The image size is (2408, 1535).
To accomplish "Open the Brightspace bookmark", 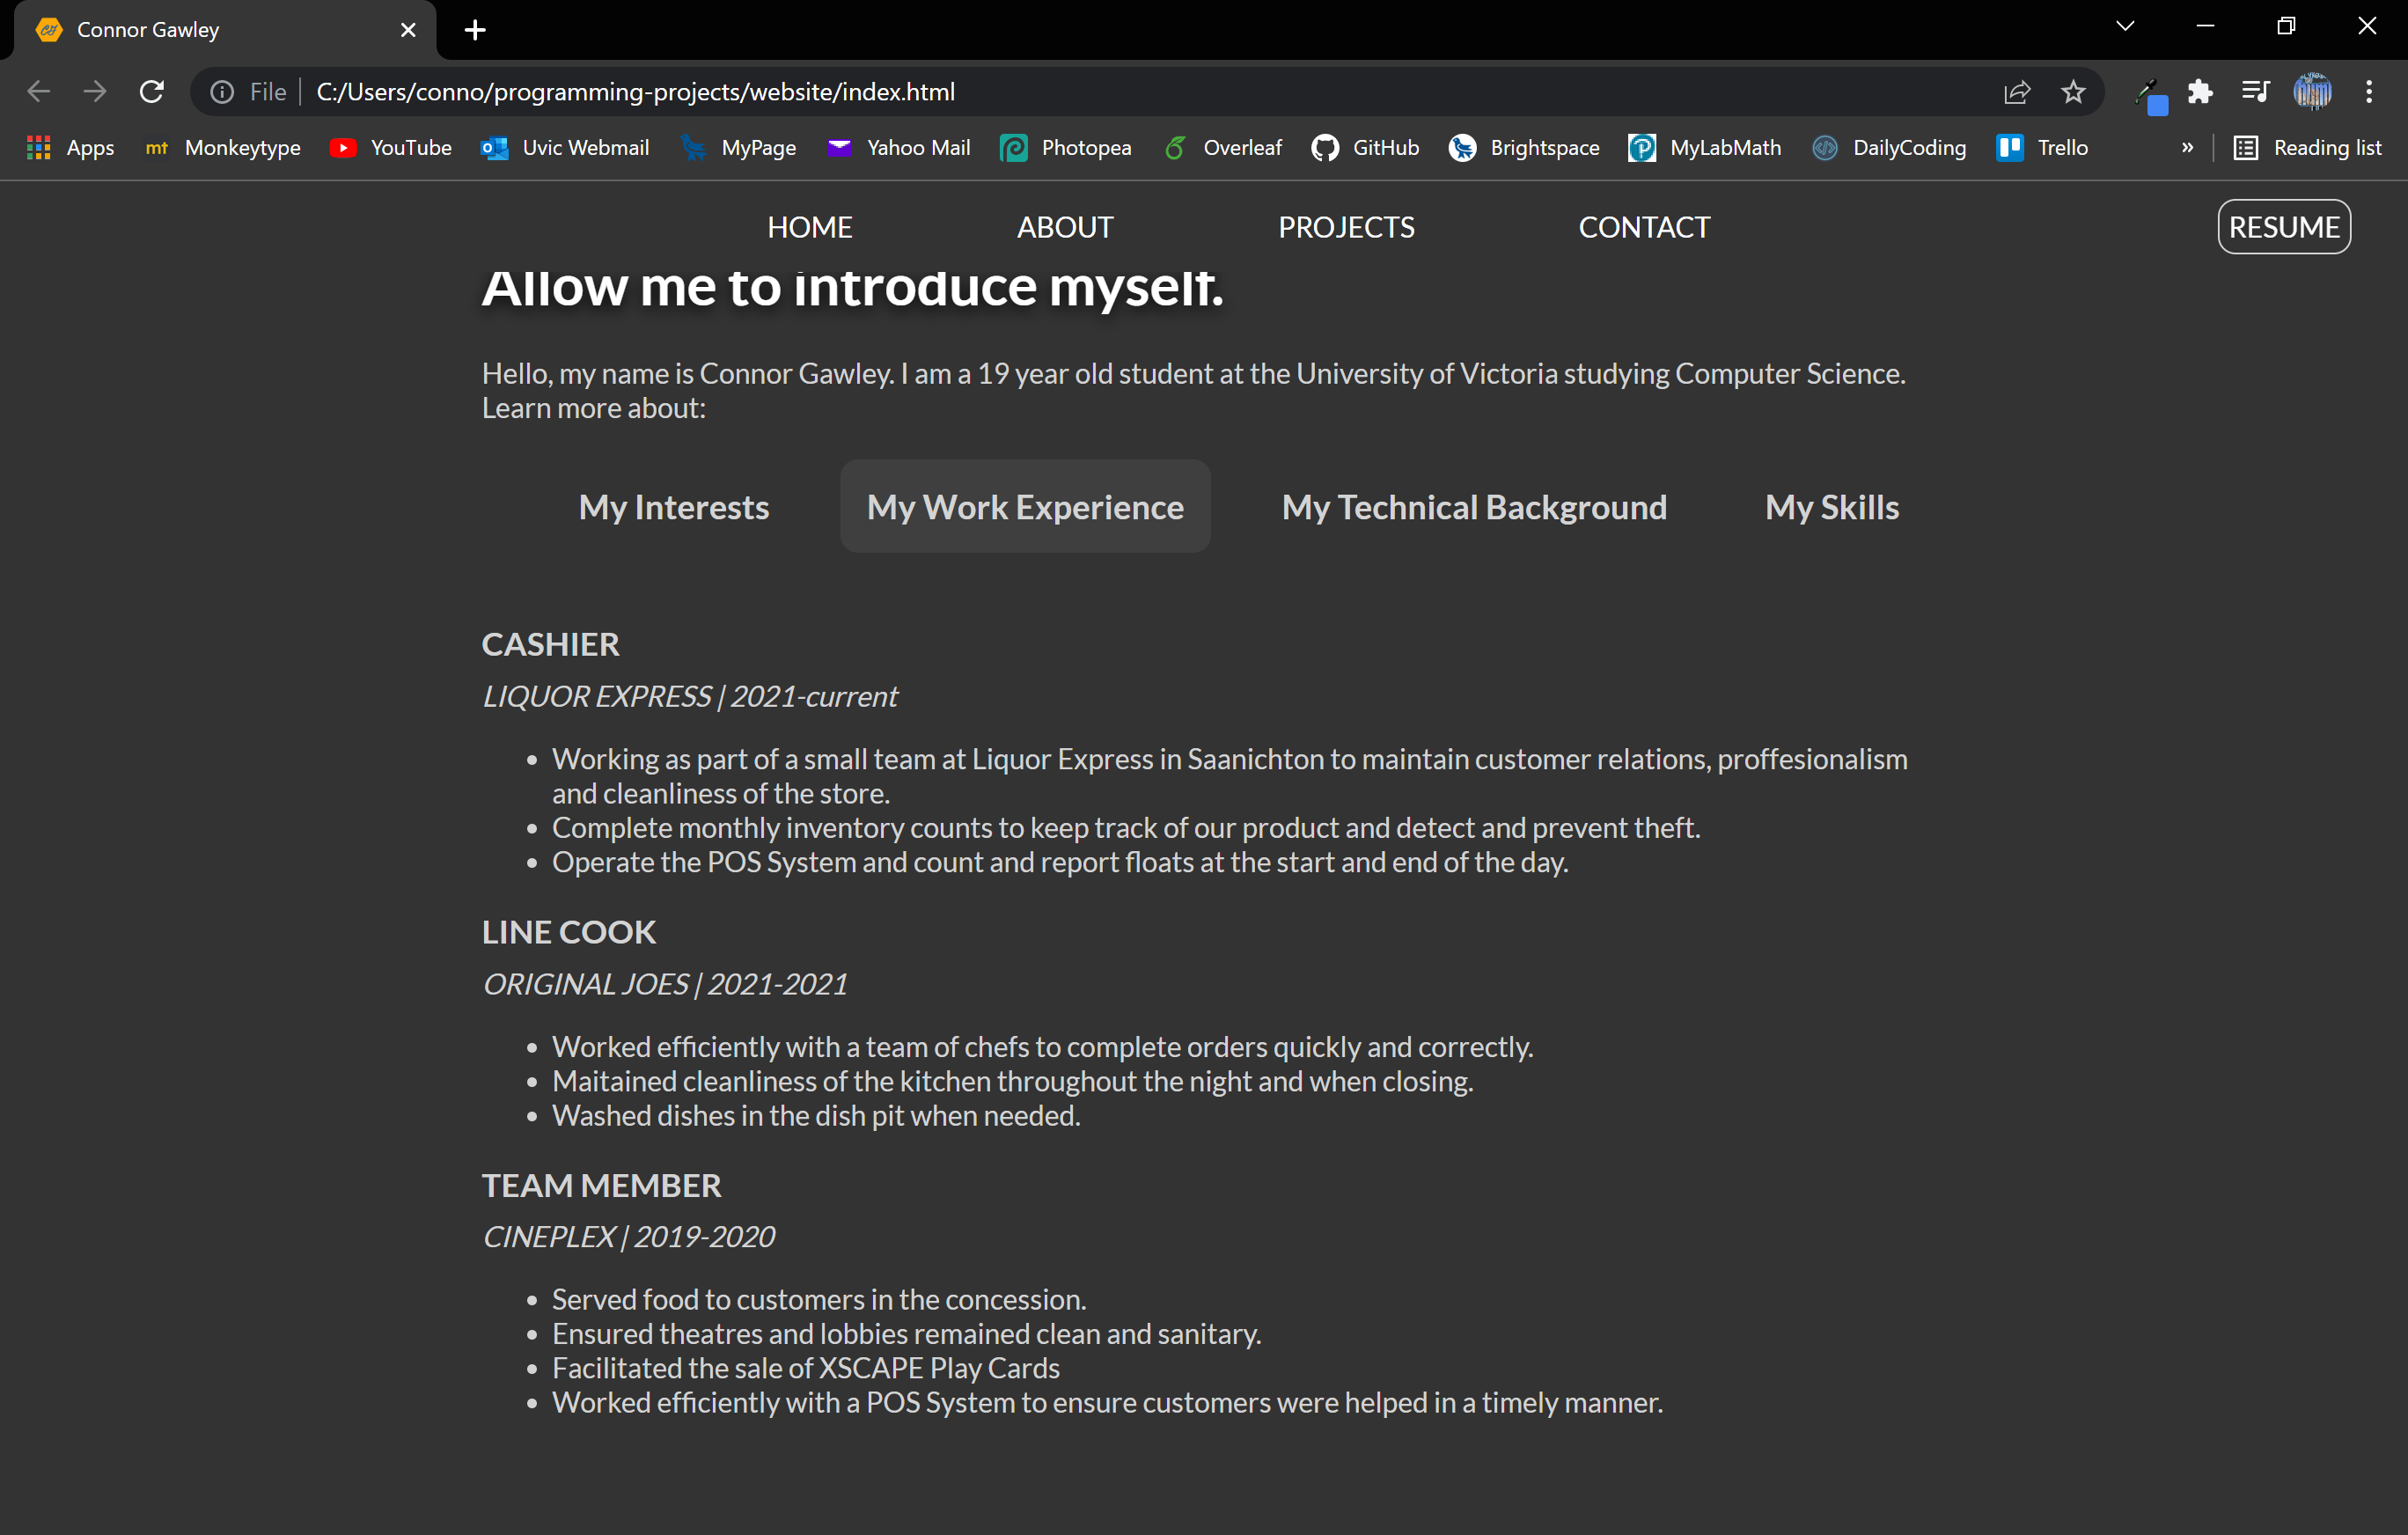I will coord(1524,148).
